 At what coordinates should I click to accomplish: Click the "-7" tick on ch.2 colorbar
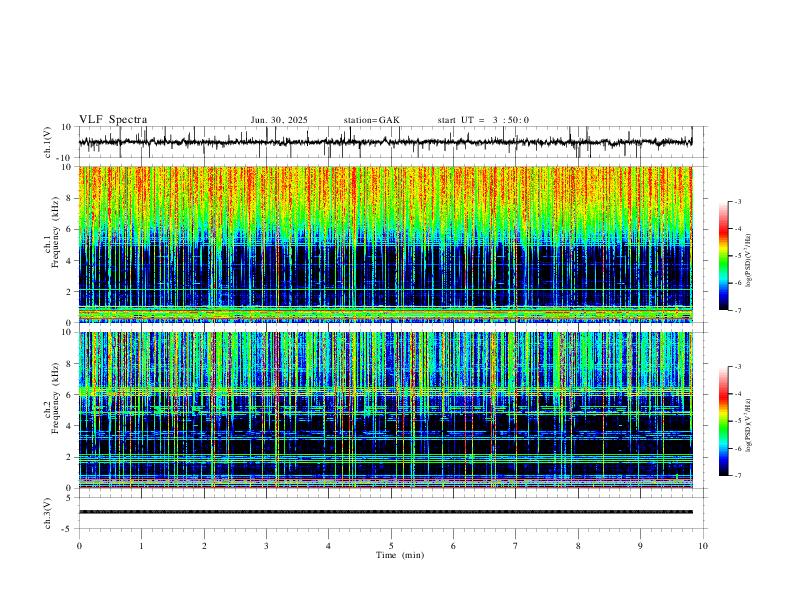(x=737, y=475)
